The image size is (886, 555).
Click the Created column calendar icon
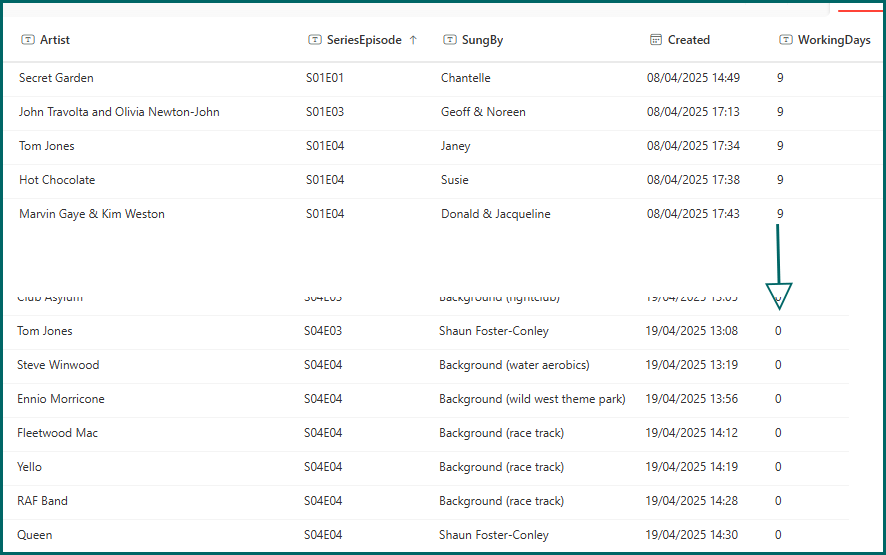pos(655,40)
